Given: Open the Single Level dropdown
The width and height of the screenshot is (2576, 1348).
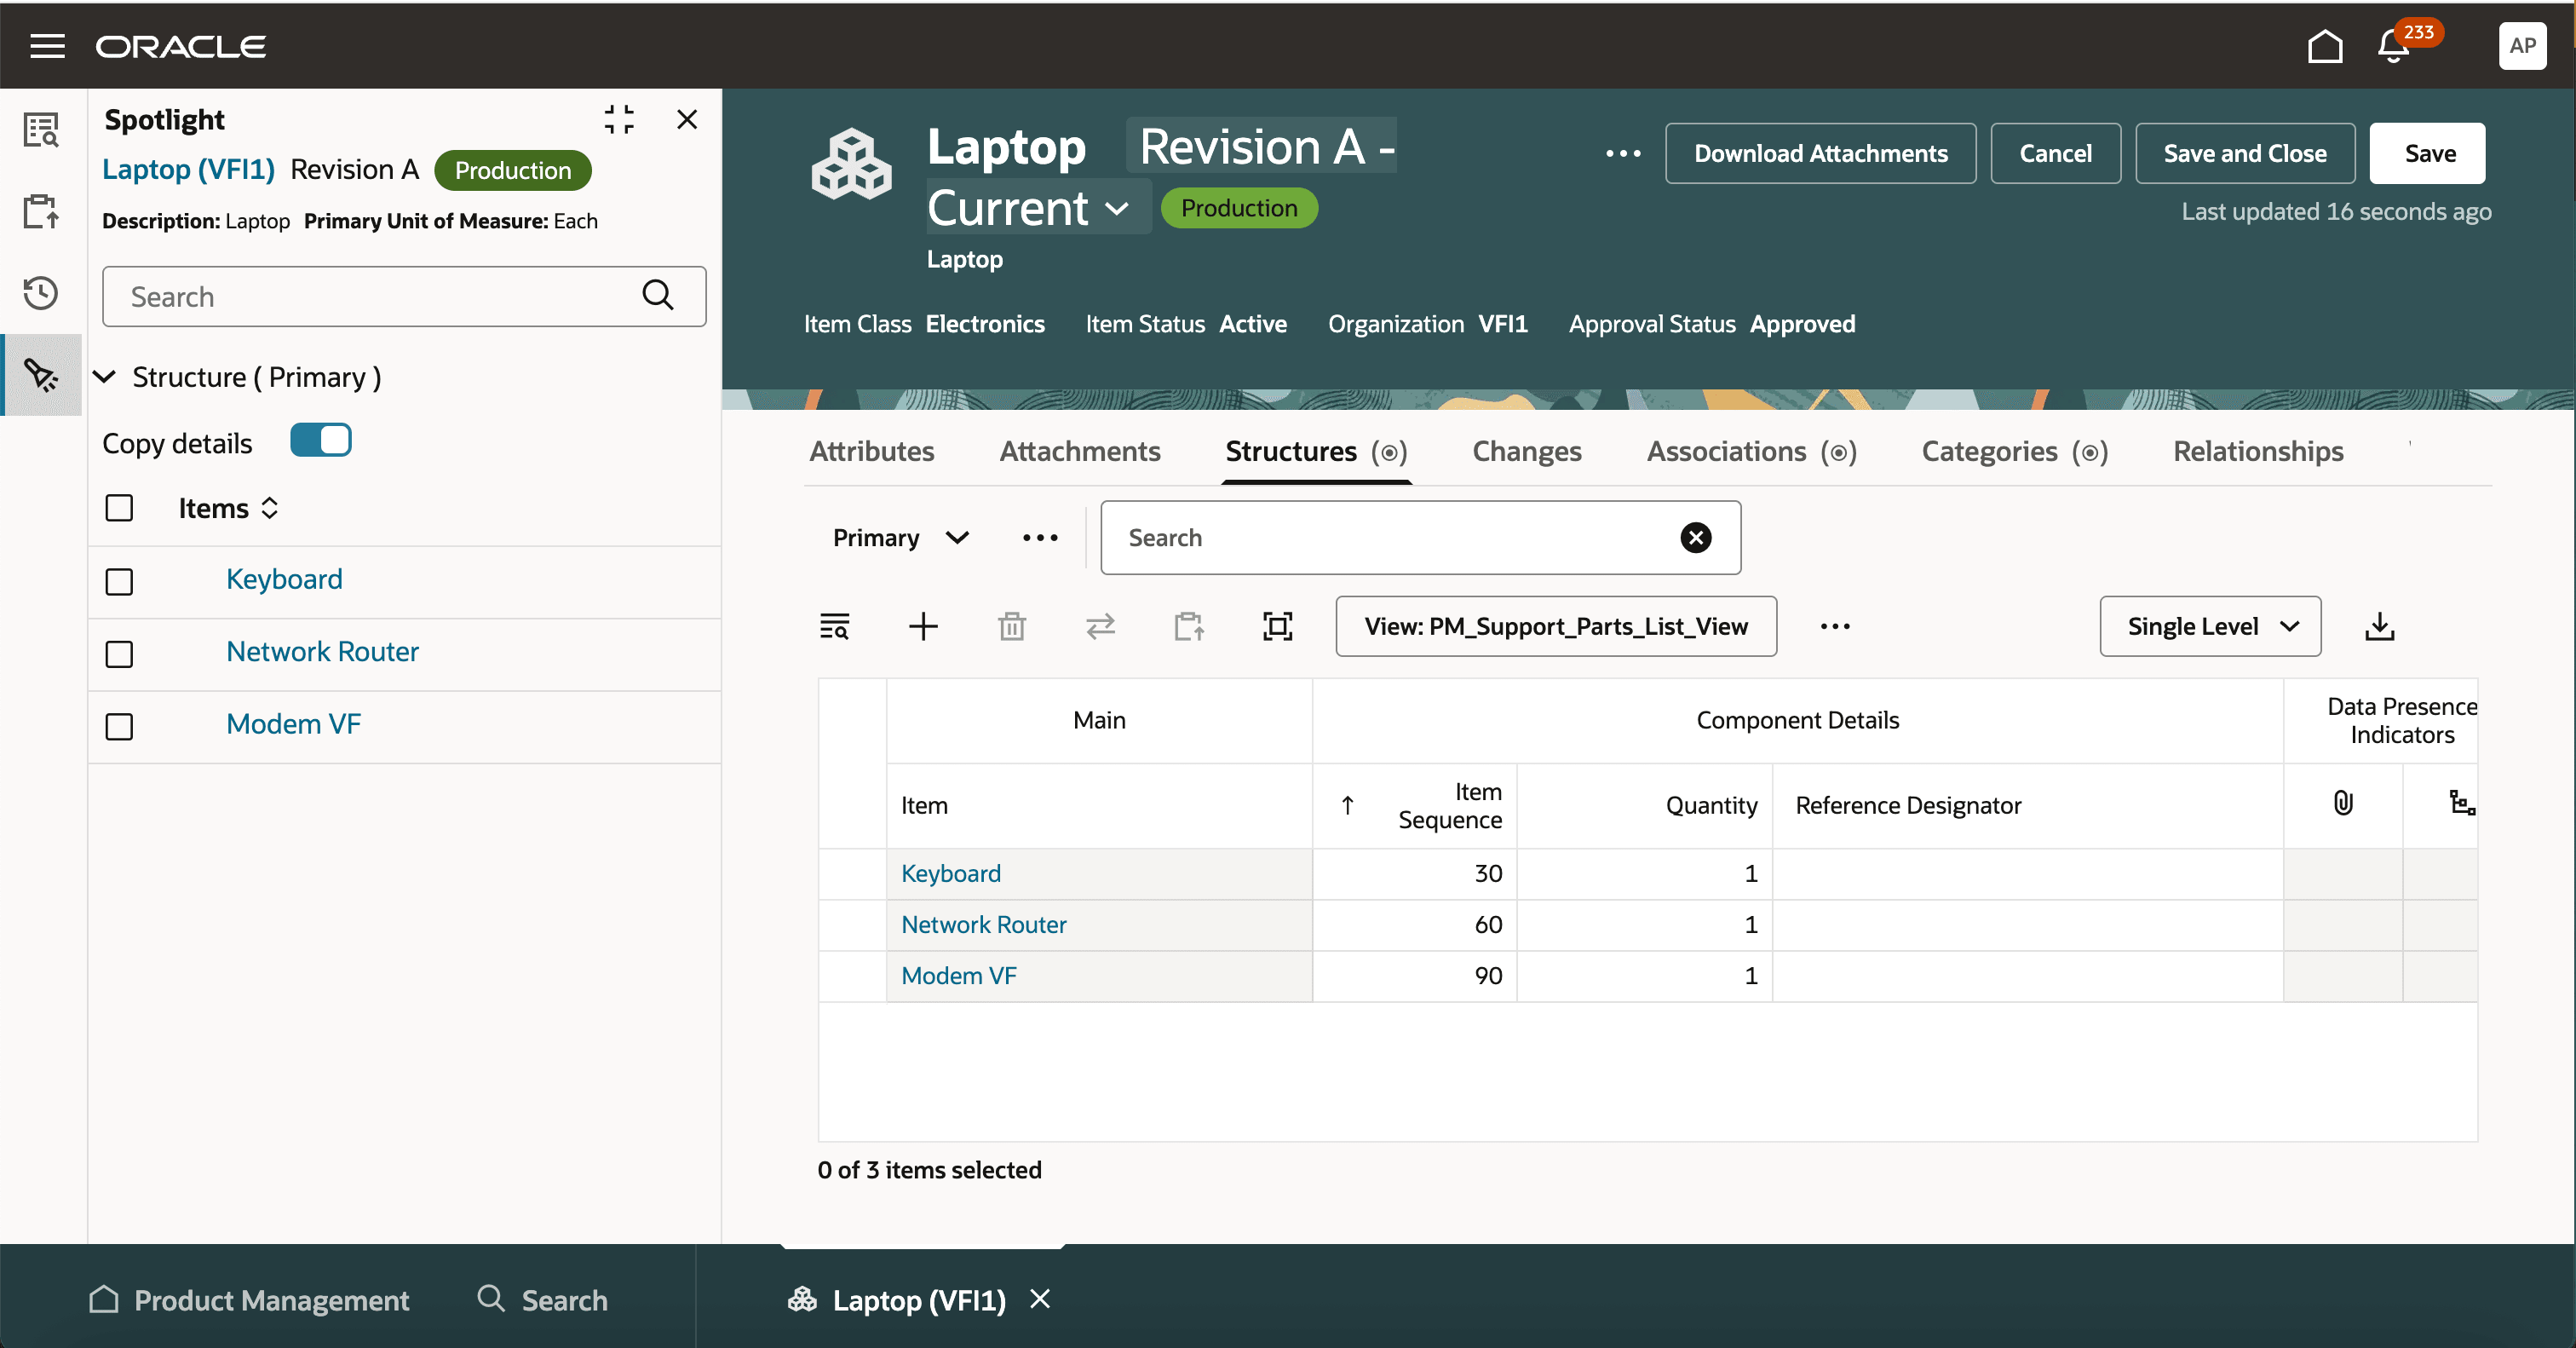Looking at the screenshot, I should click(x=2210, y=627).
